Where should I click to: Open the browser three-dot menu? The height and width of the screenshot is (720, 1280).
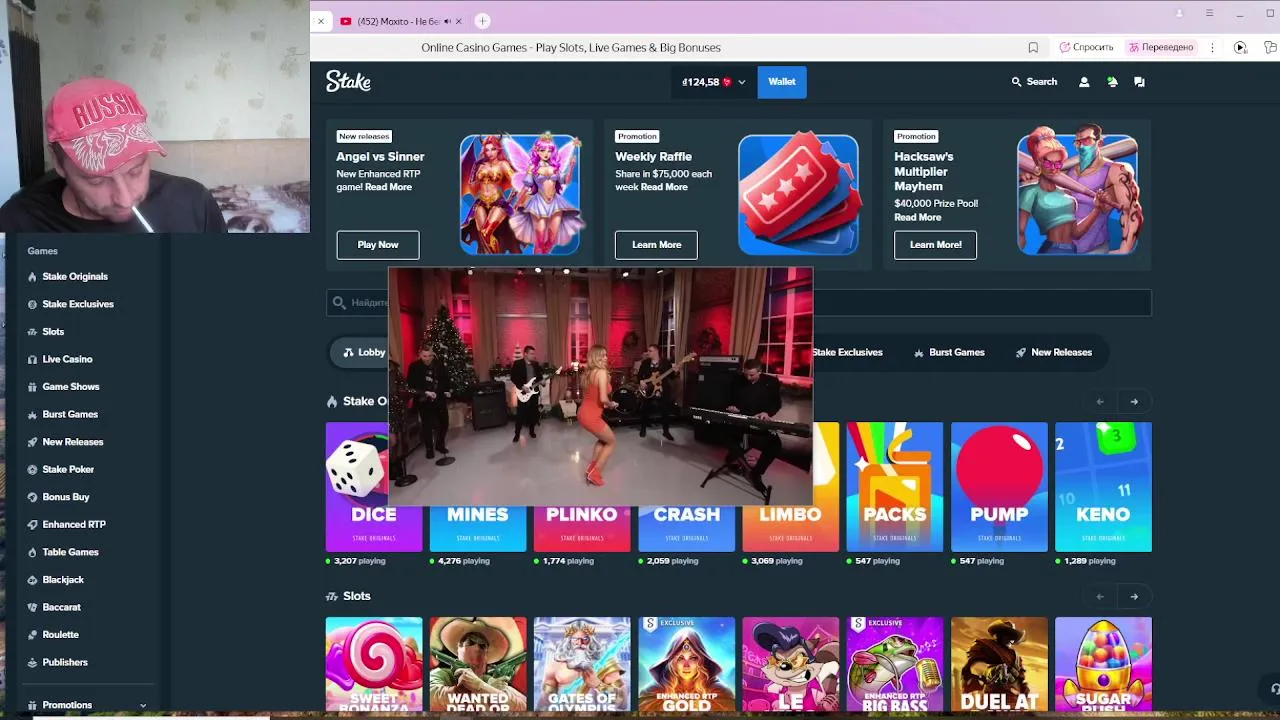(1212, 48)
